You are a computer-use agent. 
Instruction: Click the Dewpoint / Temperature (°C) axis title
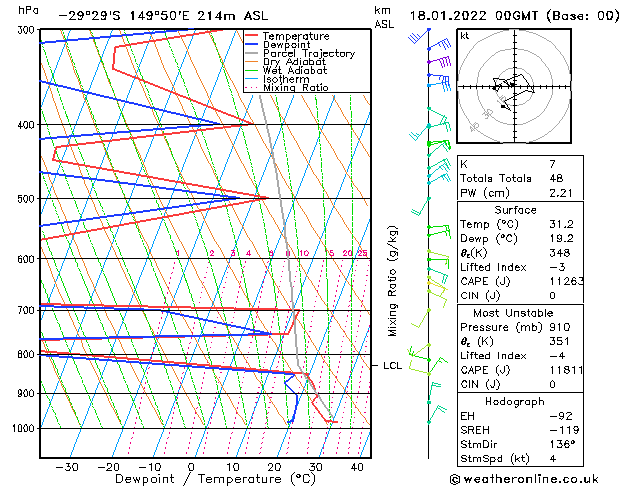point(215,479)
